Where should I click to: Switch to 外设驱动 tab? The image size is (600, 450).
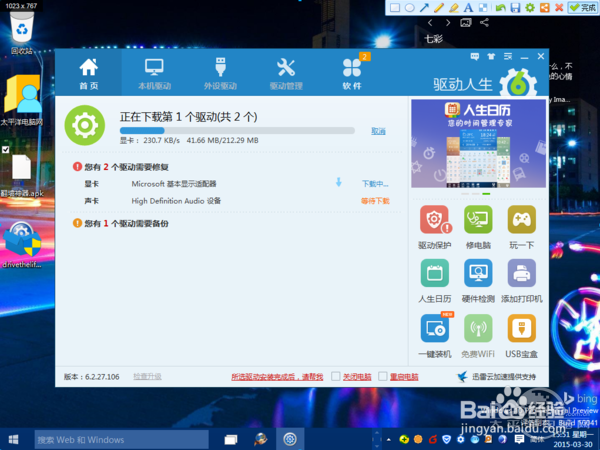click(x=220, y=74)
